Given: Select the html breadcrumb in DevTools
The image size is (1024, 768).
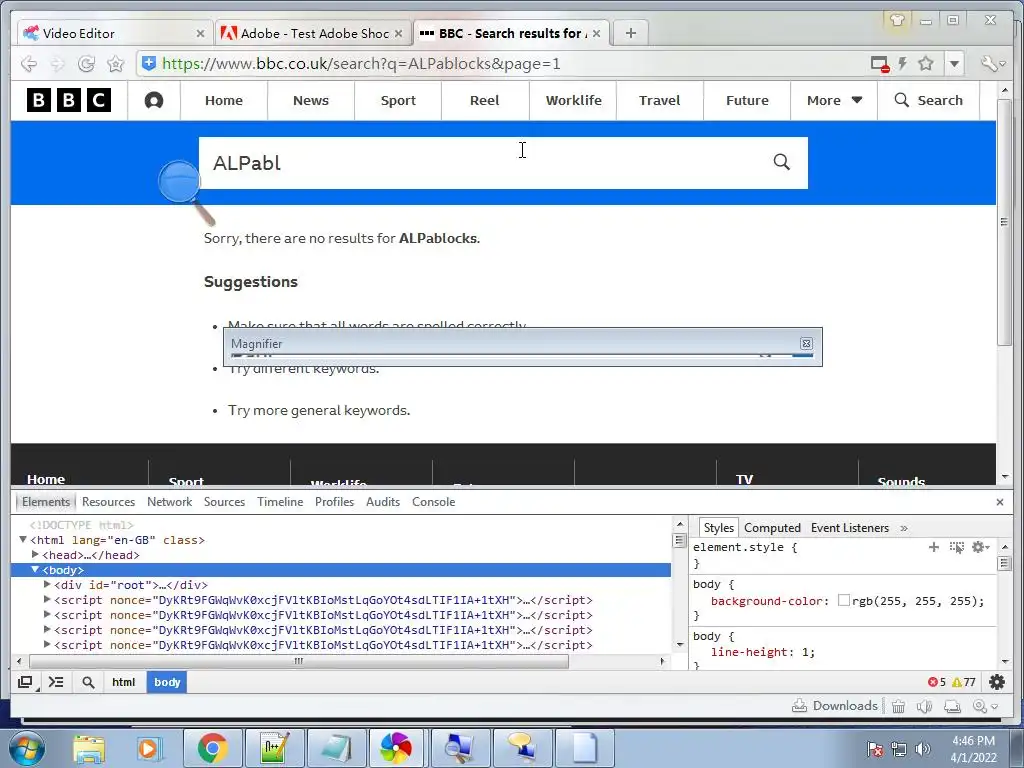Looking at the screenshot, I should coord(123,682).
